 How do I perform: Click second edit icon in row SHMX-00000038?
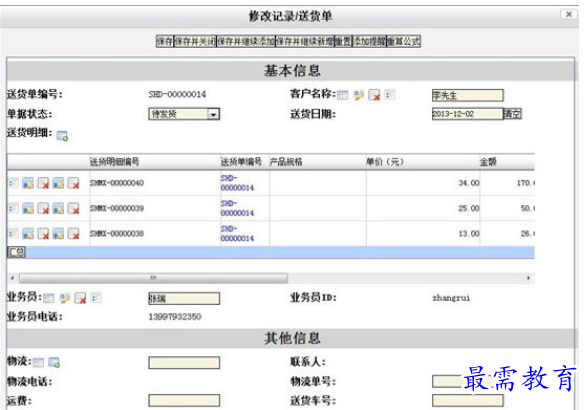58,234
